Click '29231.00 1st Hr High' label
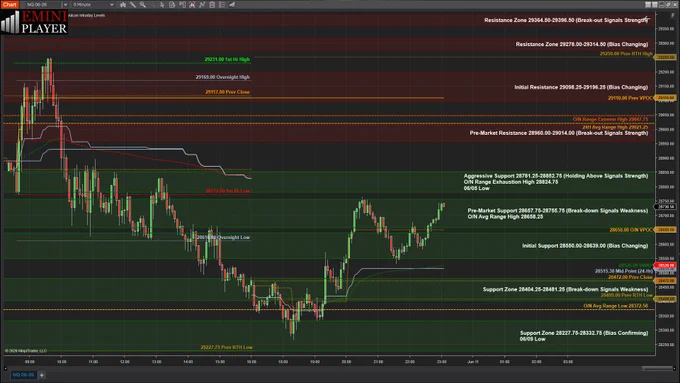Viewport: 680px width, 383px height. [227, 59]
